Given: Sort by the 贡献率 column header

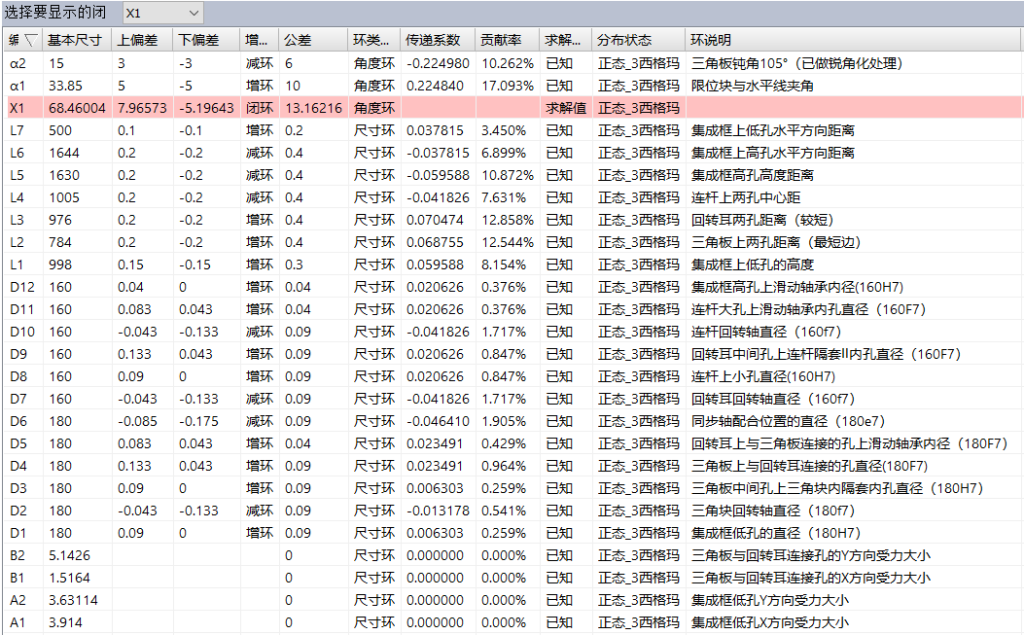Looking at the screenshot, I should point(498,41).
